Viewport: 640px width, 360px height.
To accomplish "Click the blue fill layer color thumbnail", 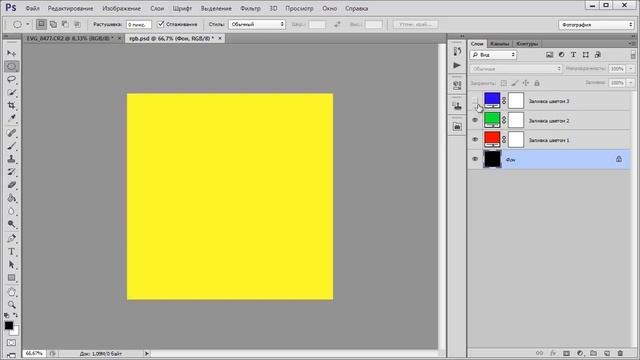I will click(492, 100).
